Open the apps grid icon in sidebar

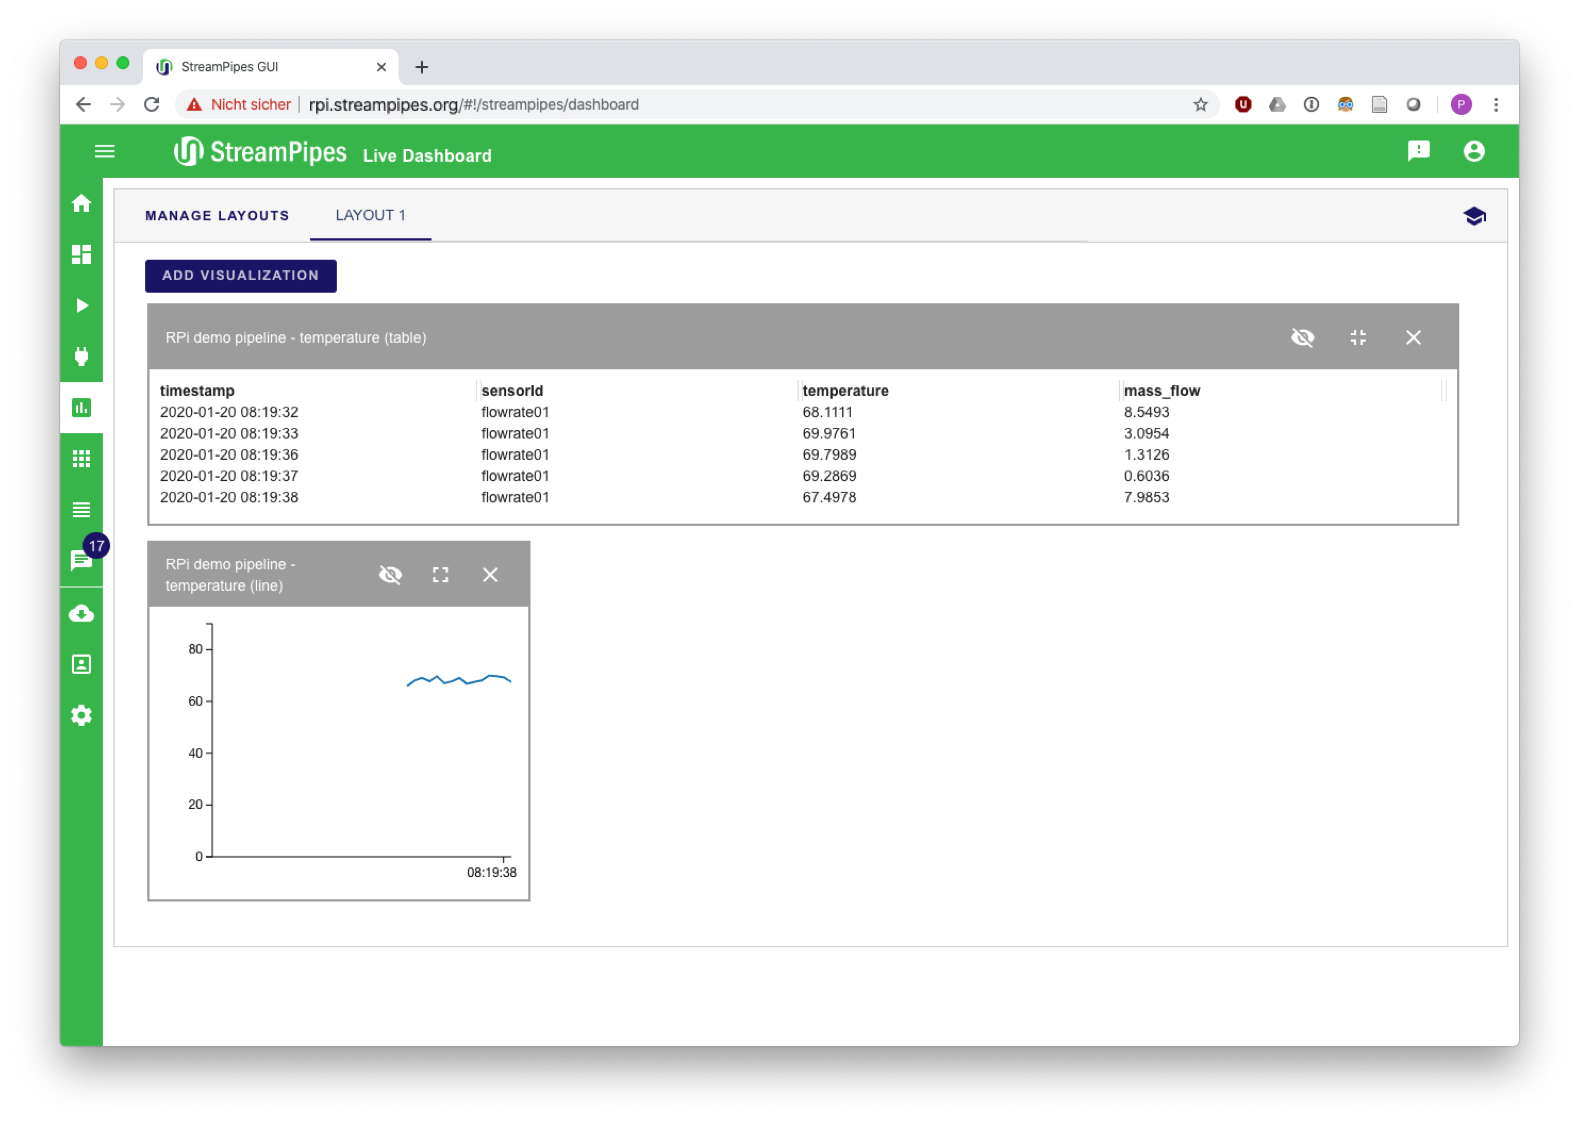(x=82, y=459)
